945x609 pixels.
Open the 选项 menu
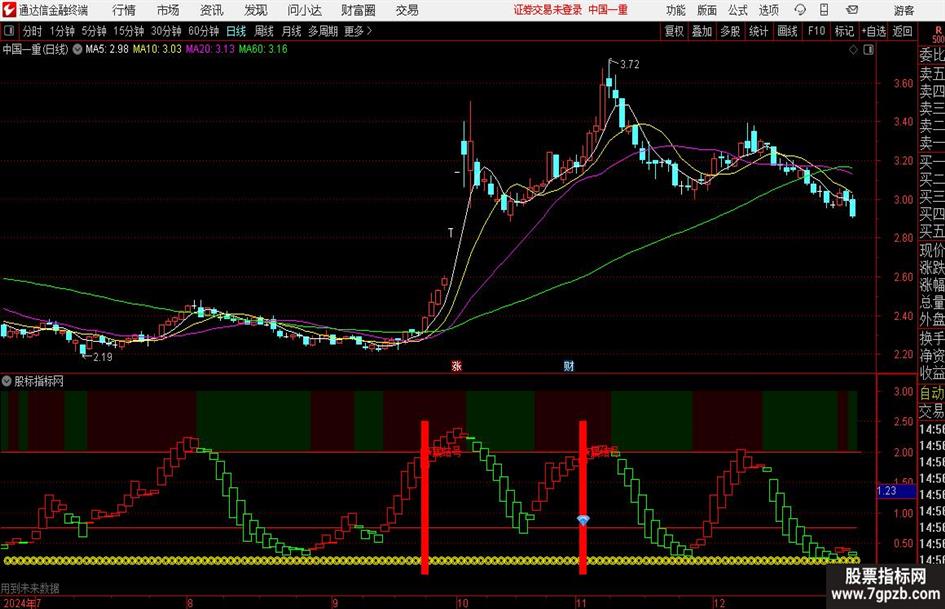(x=768, y=10)
